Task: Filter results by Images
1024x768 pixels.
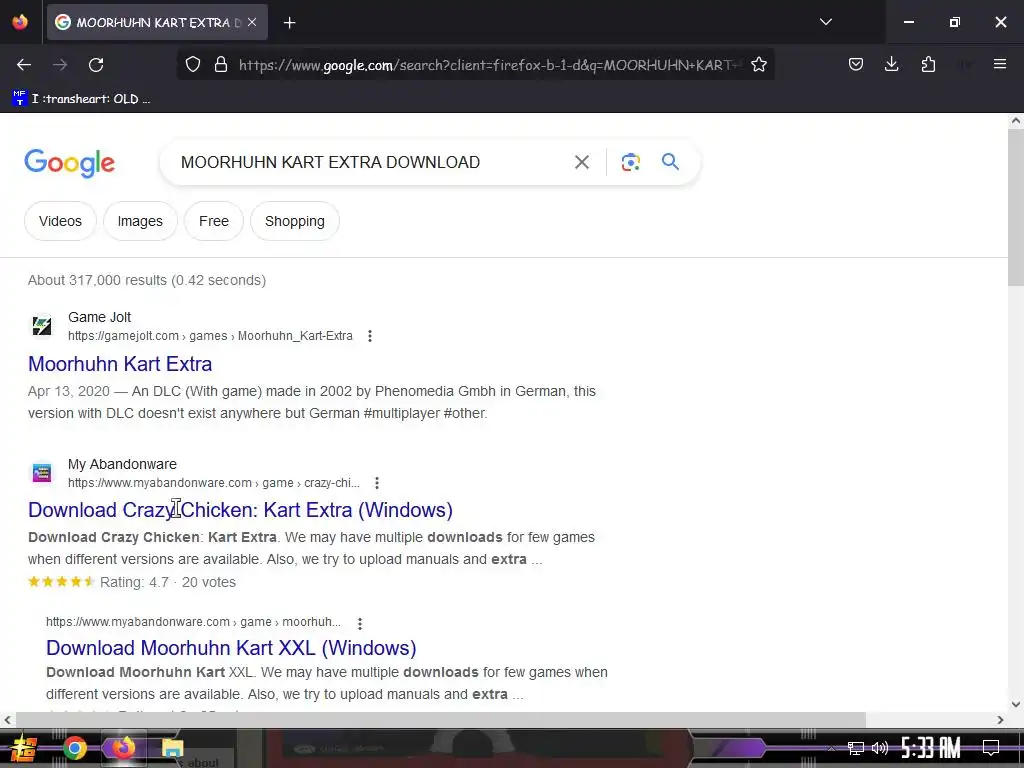Action: coord(140,221)
